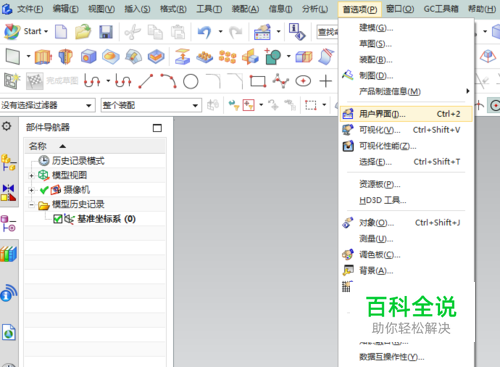Open the 编辑(E) menu

coord(66,9)
